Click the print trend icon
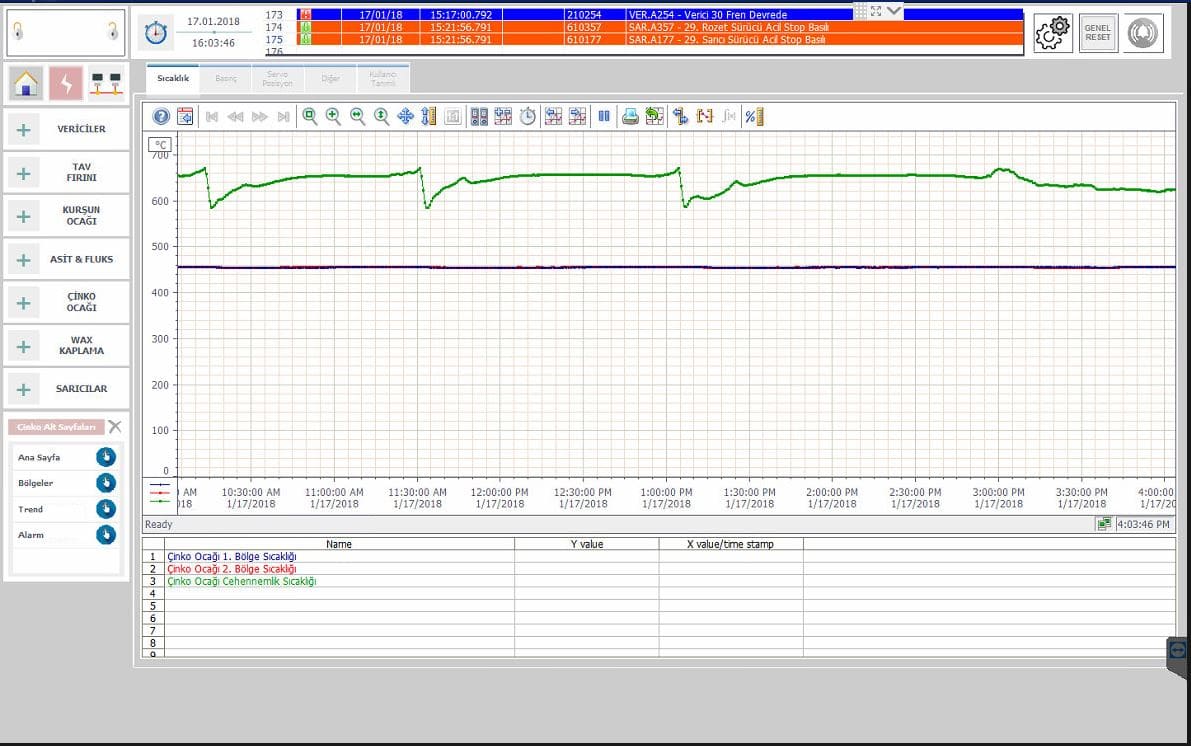Image resolution: width=1191 pixels, height=746 pixels. click(630, 117)
